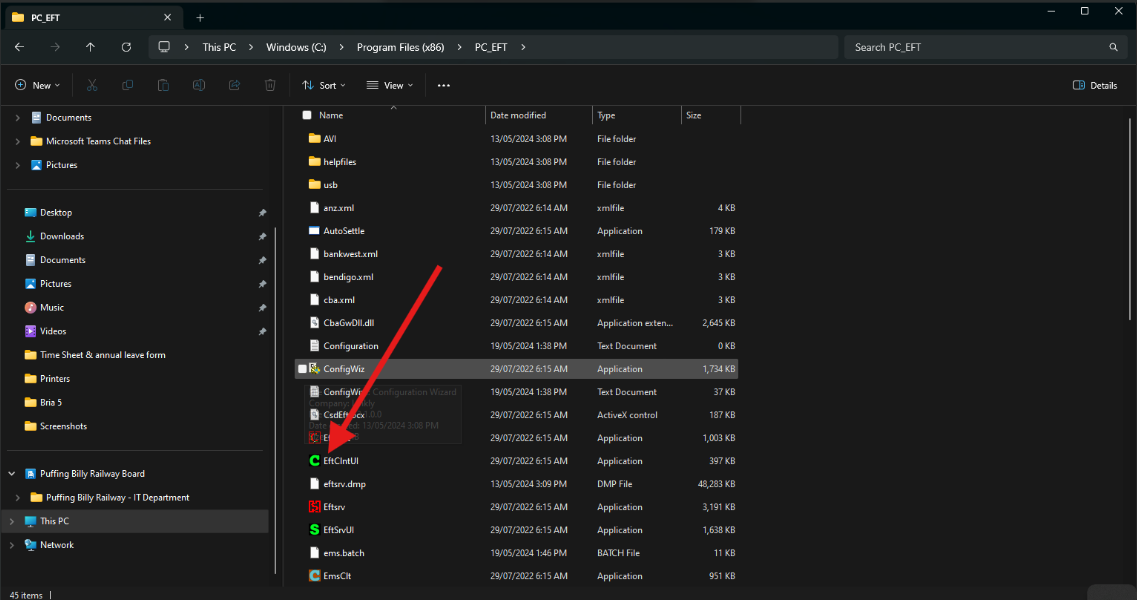Open chevron dropdown after PC_EFT in address bar
Screen dimensions: 1137x600
(523, 47)
